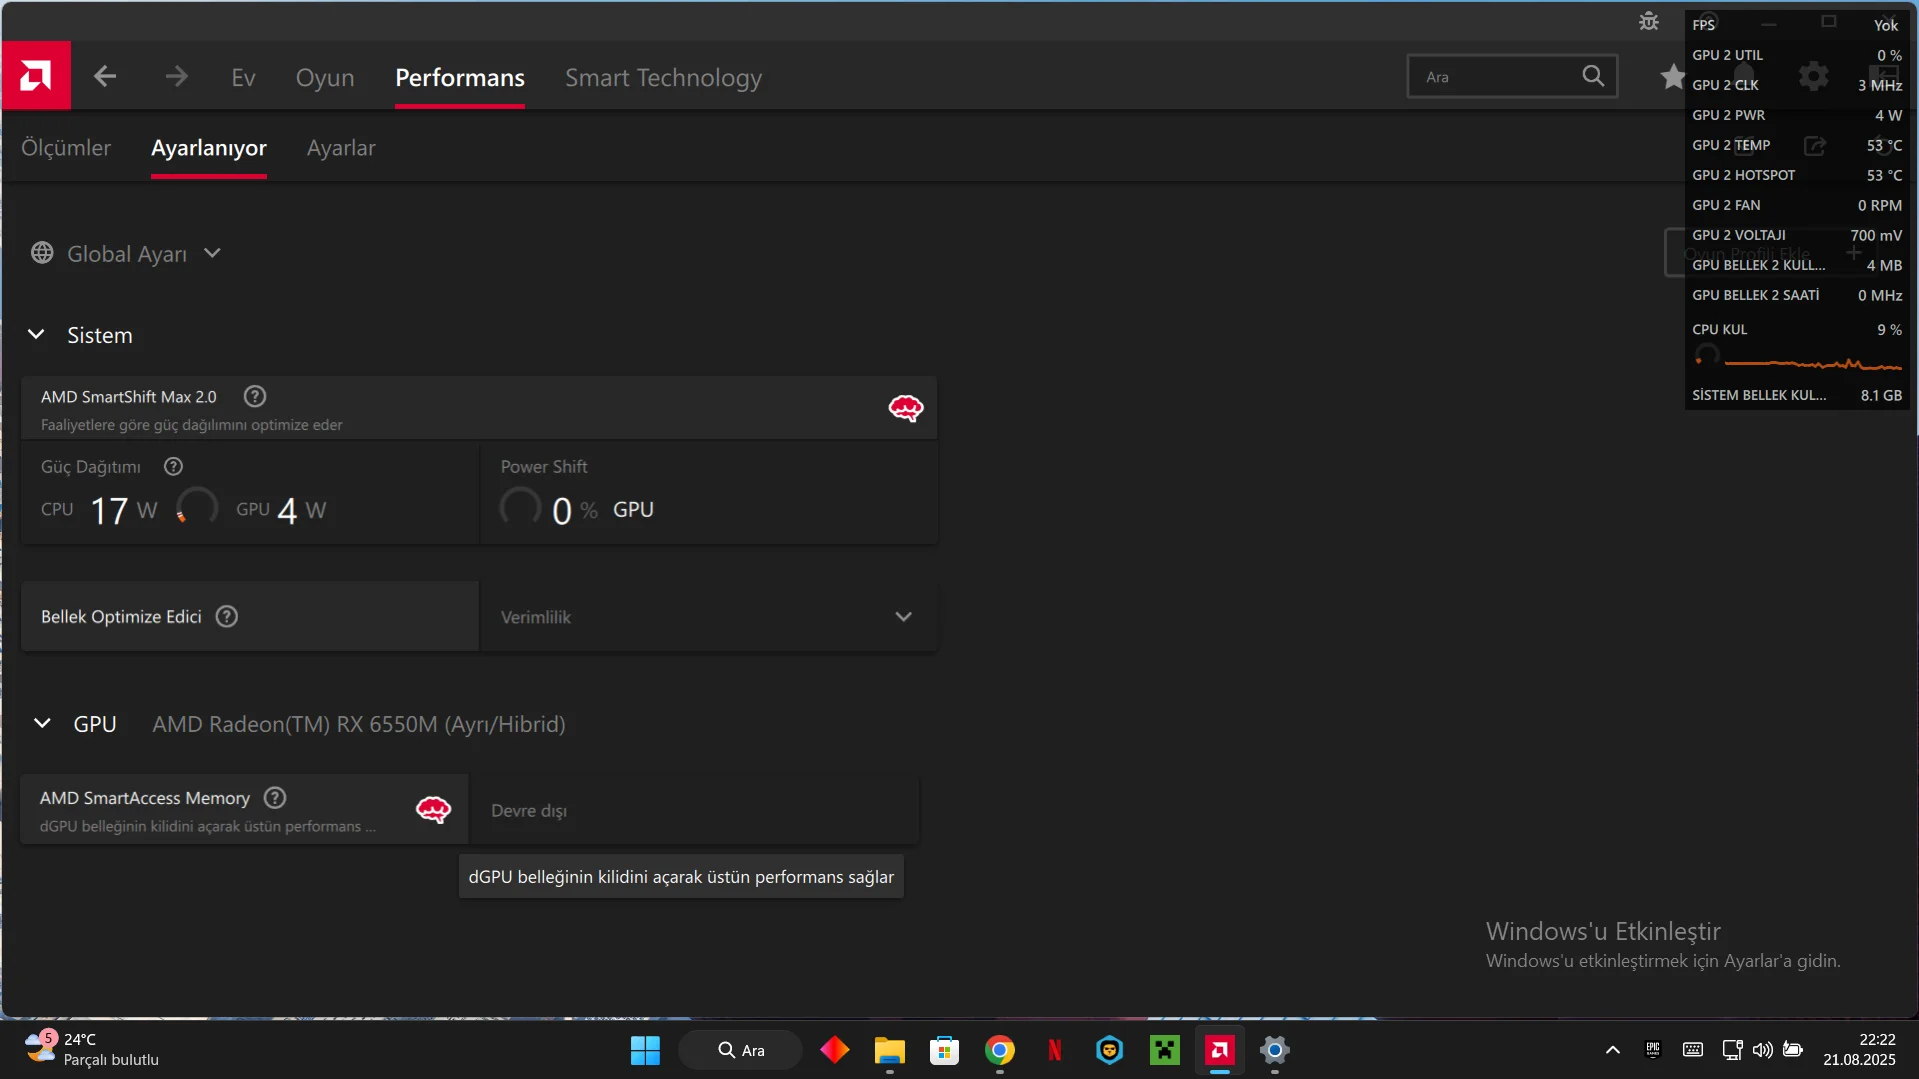Click the touch keyboard tray icon
Viewport: 1919px width, 1079px height.
1692,1049
